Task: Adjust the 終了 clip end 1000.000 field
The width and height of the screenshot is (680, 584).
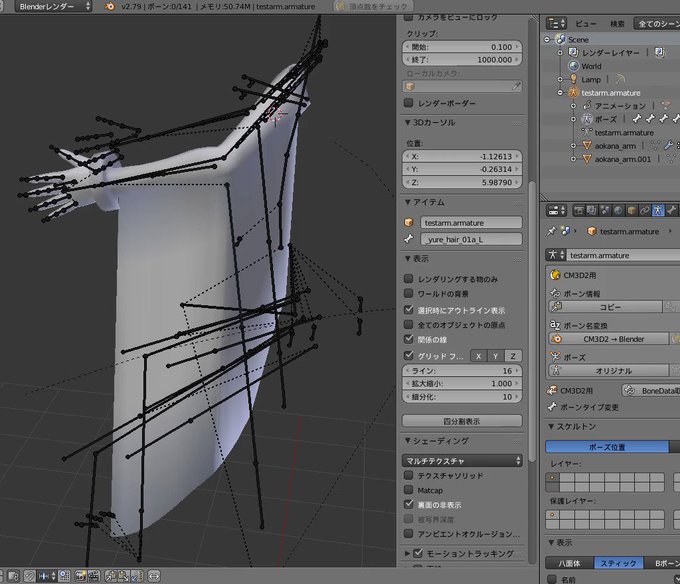Action: [x=462, y=59]
